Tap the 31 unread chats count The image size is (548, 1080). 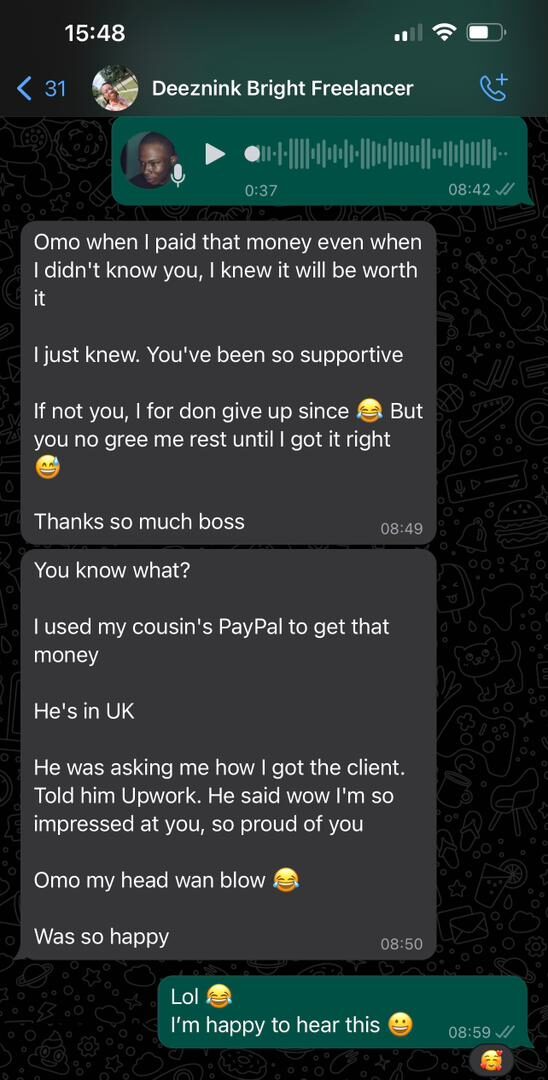coord(55,88)
